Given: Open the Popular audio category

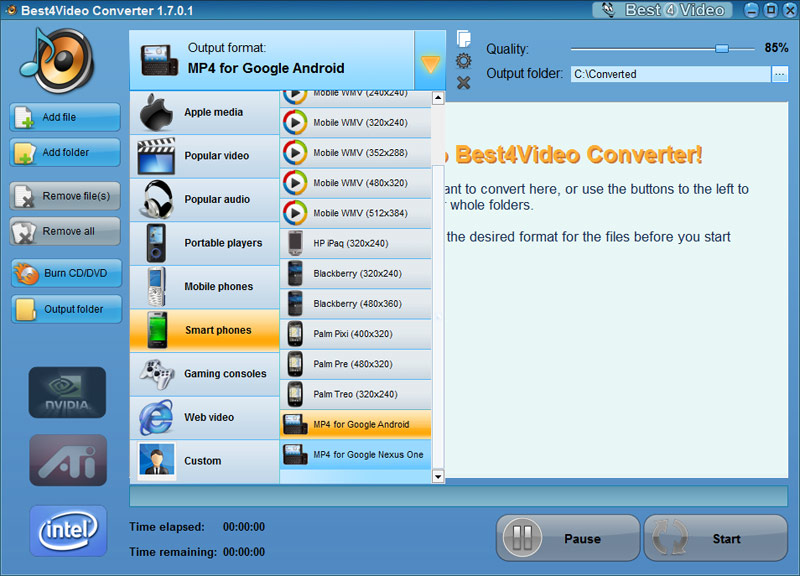Looking at the screenshot, I should (x=205, y=199).
